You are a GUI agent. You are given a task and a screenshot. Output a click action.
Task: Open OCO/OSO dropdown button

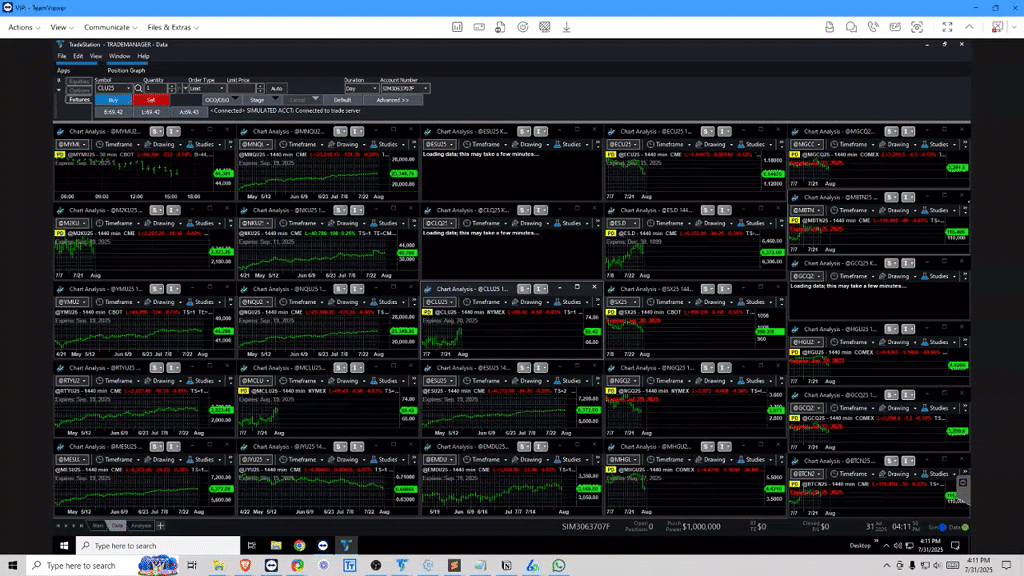(x=220, y=100)
